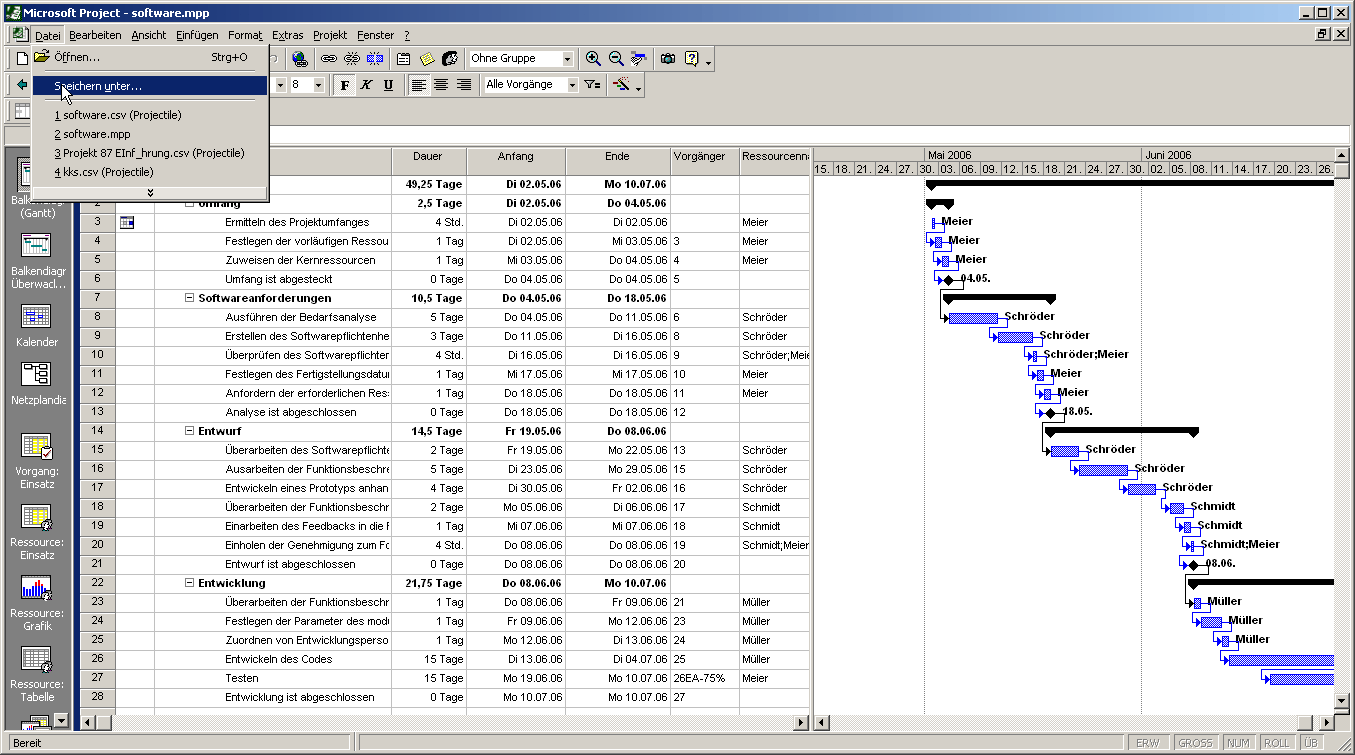Open Vorgang: Einsatz view icon
Viewport: 1355px width, 755px height.
coord(37,447)
